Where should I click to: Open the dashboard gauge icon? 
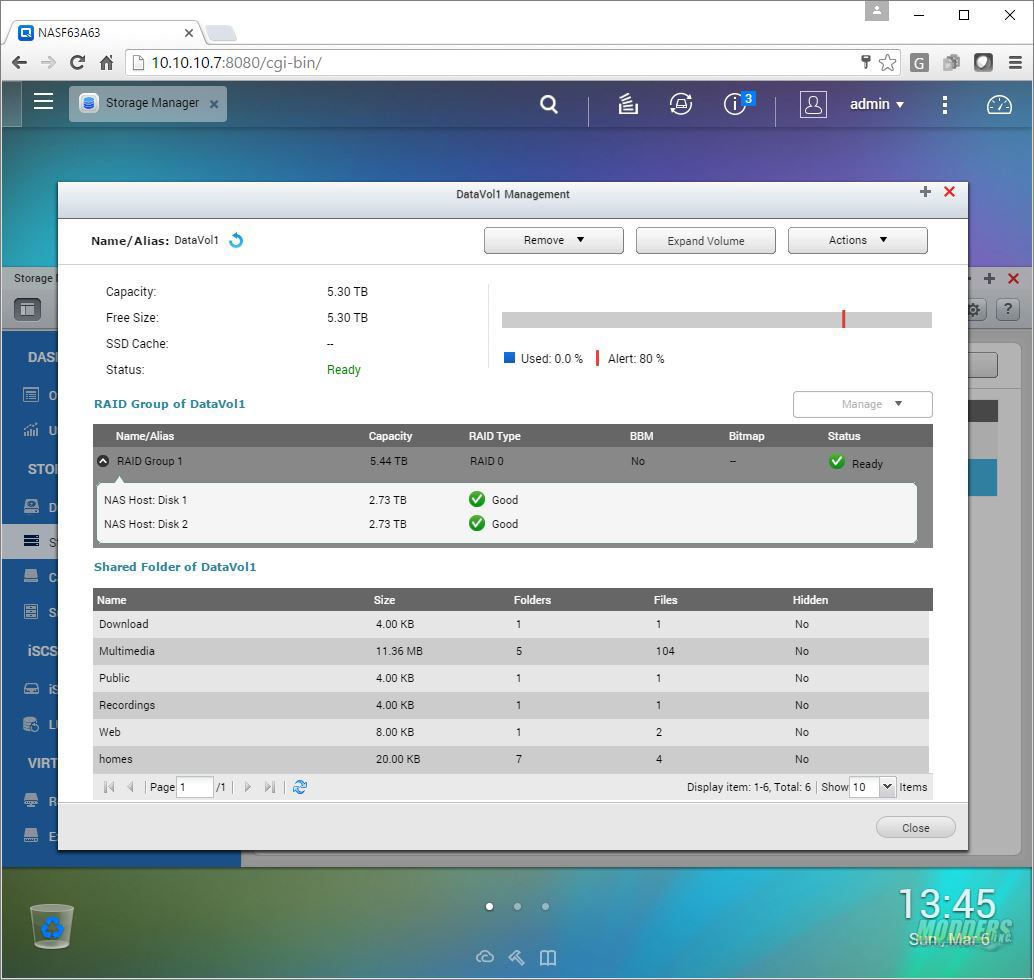click(999, 104)
